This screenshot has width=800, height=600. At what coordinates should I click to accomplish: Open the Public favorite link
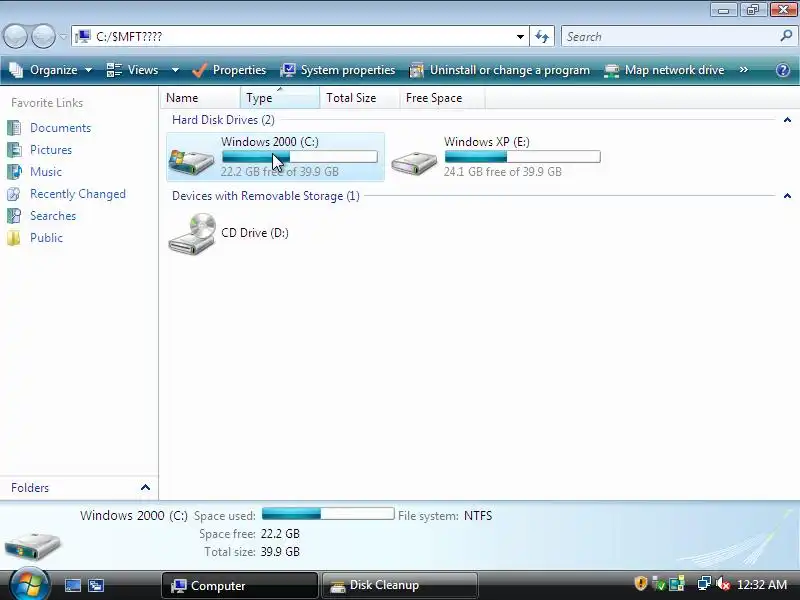click(46, 238)
